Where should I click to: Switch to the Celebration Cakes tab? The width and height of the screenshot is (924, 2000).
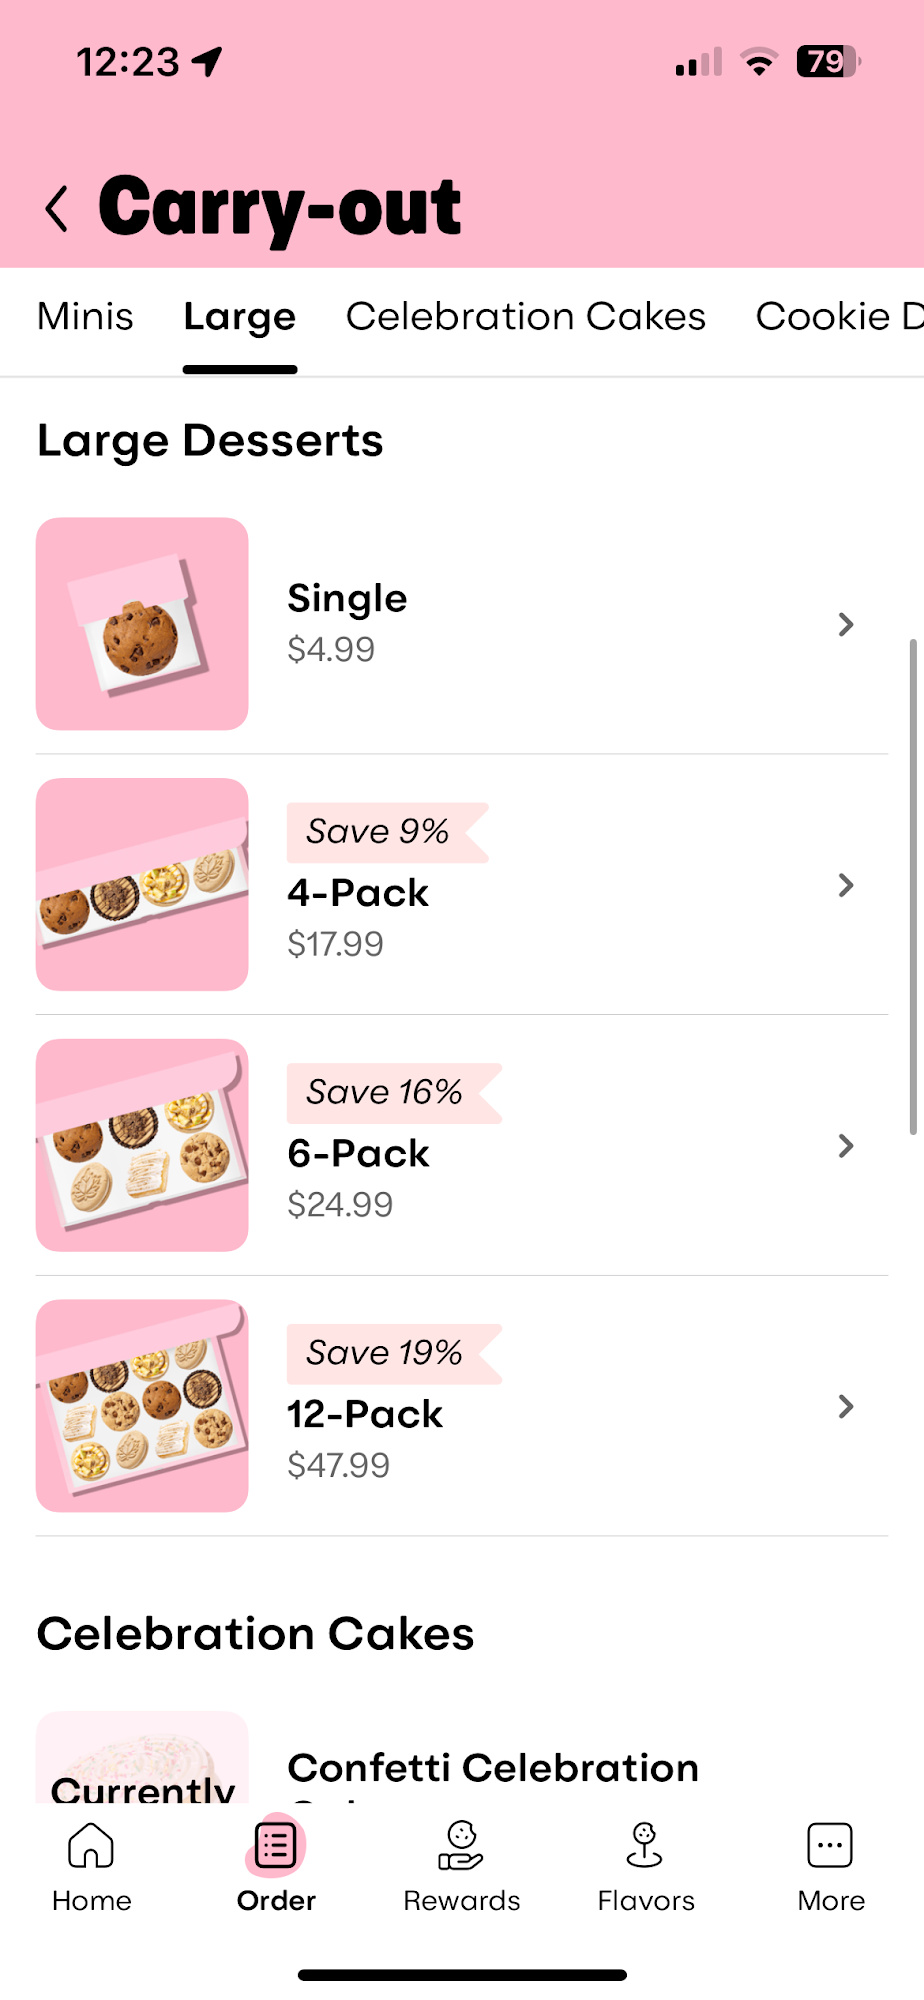[526, 317]
